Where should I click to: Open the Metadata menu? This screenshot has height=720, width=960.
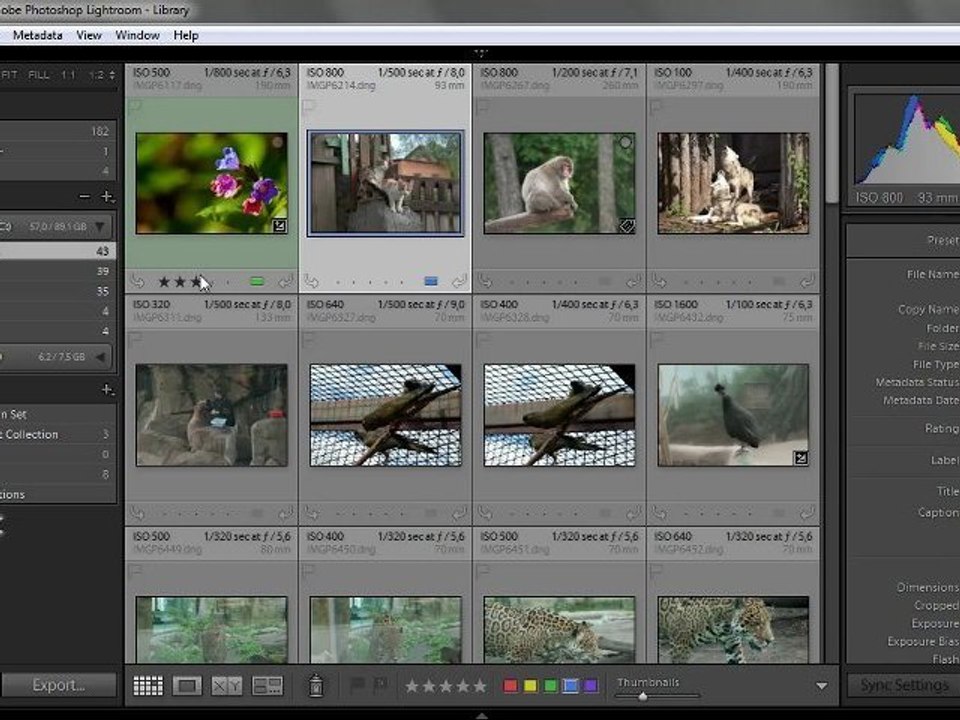click(x=37, y=35)
